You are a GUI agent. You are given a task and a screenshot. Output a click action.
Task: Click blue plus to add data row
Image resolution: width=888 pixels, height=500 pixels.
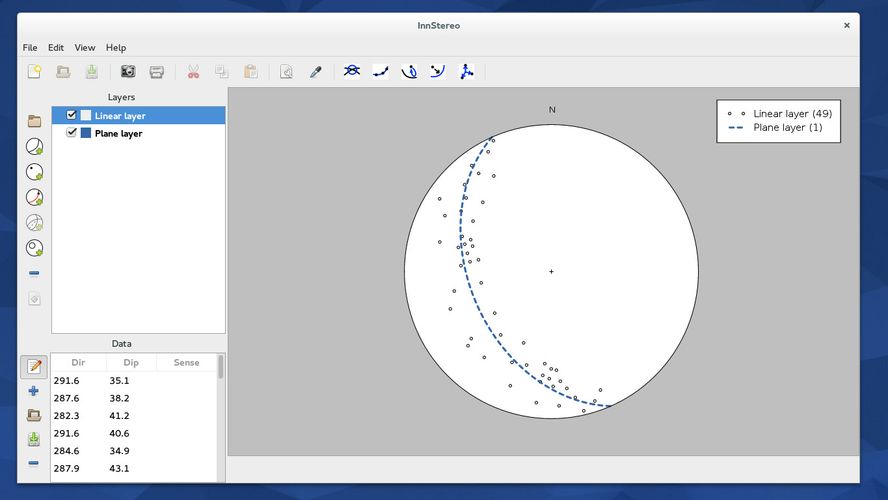pos(34,391)
